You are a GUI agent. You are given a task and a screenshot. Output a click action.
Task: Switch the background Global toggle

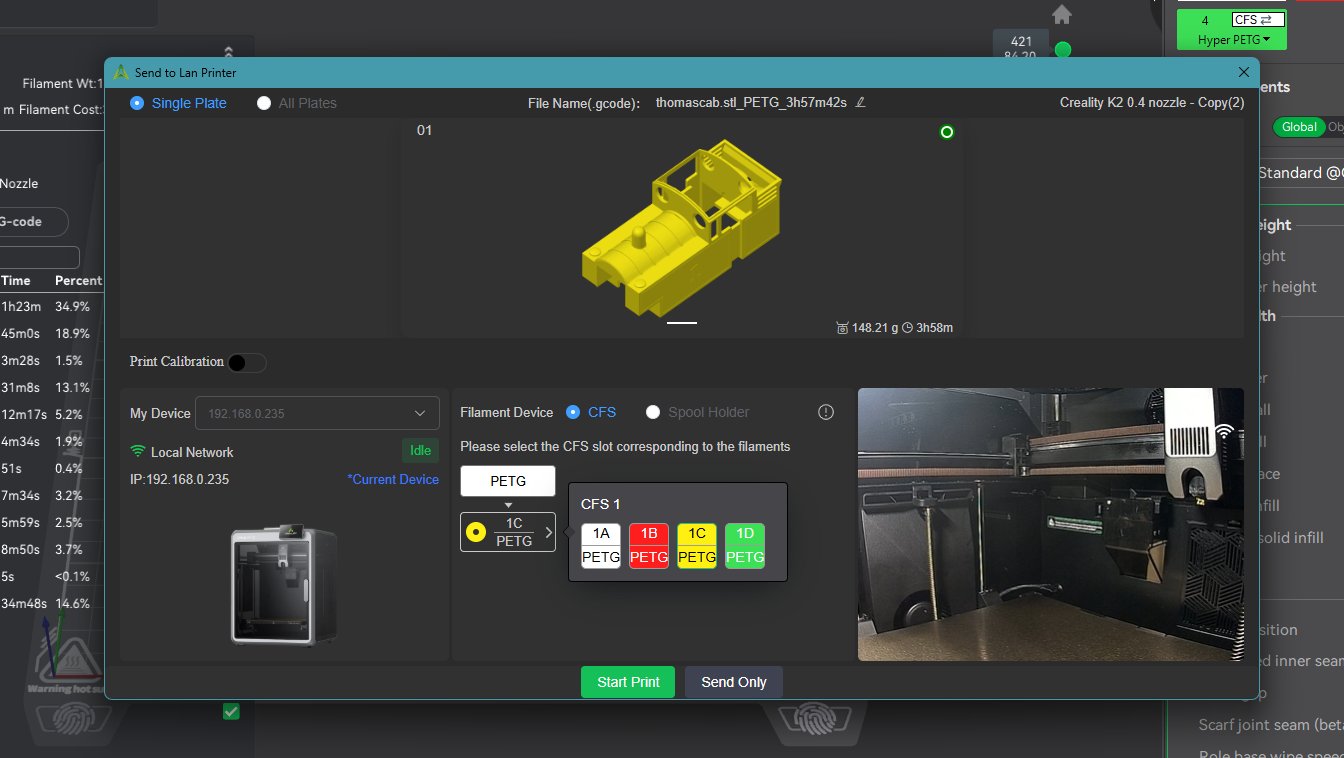(1299, 127)
